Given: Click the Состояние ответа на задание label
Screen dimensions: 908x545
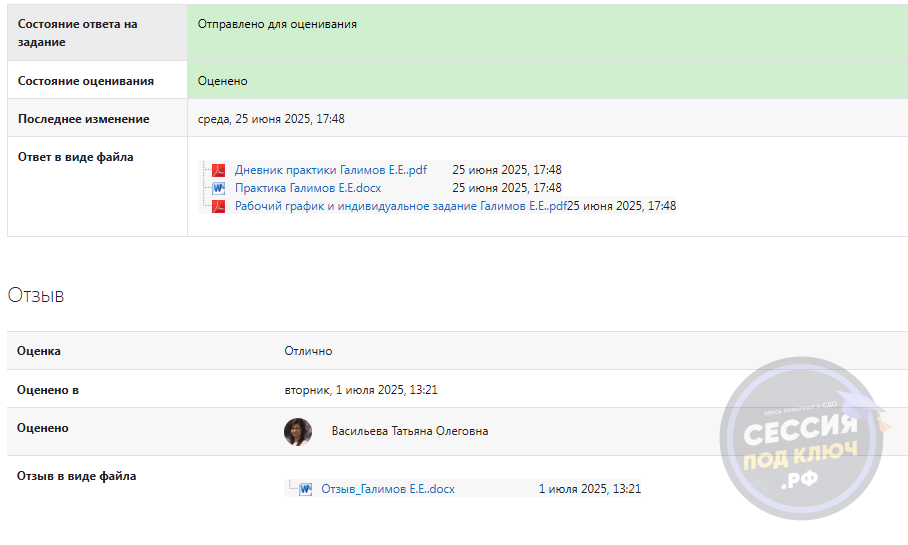Looking at the screenshot, I should tap(78, 33).
